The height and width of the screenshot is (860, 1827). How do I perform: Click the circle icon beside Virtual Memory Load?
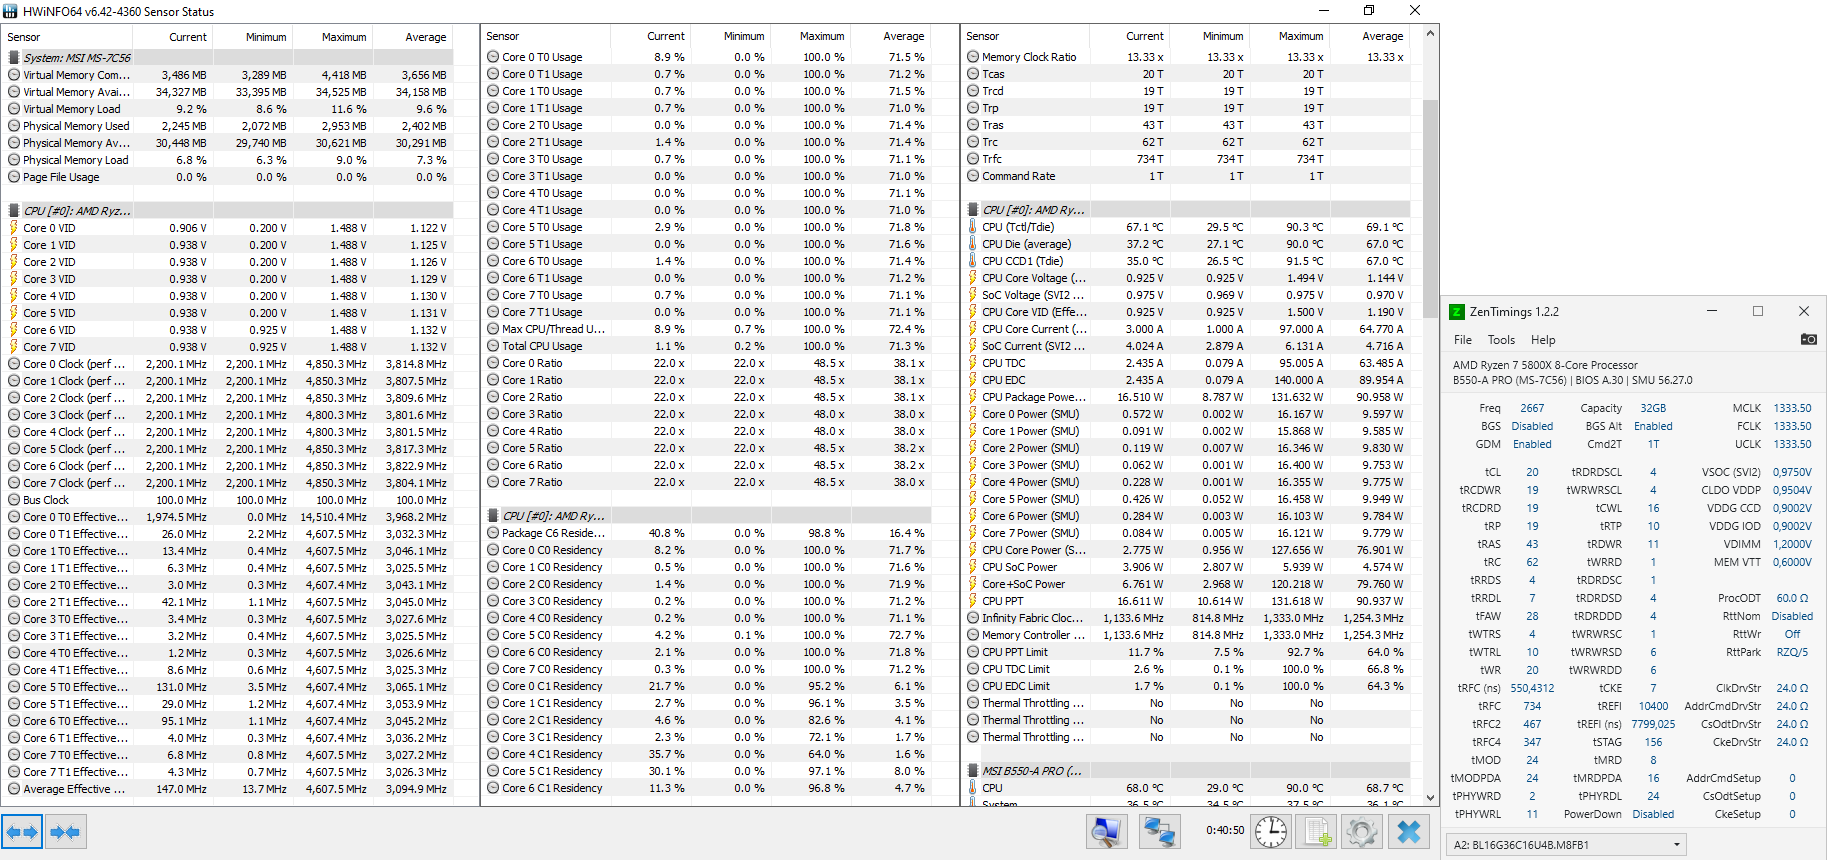point(14,109)
